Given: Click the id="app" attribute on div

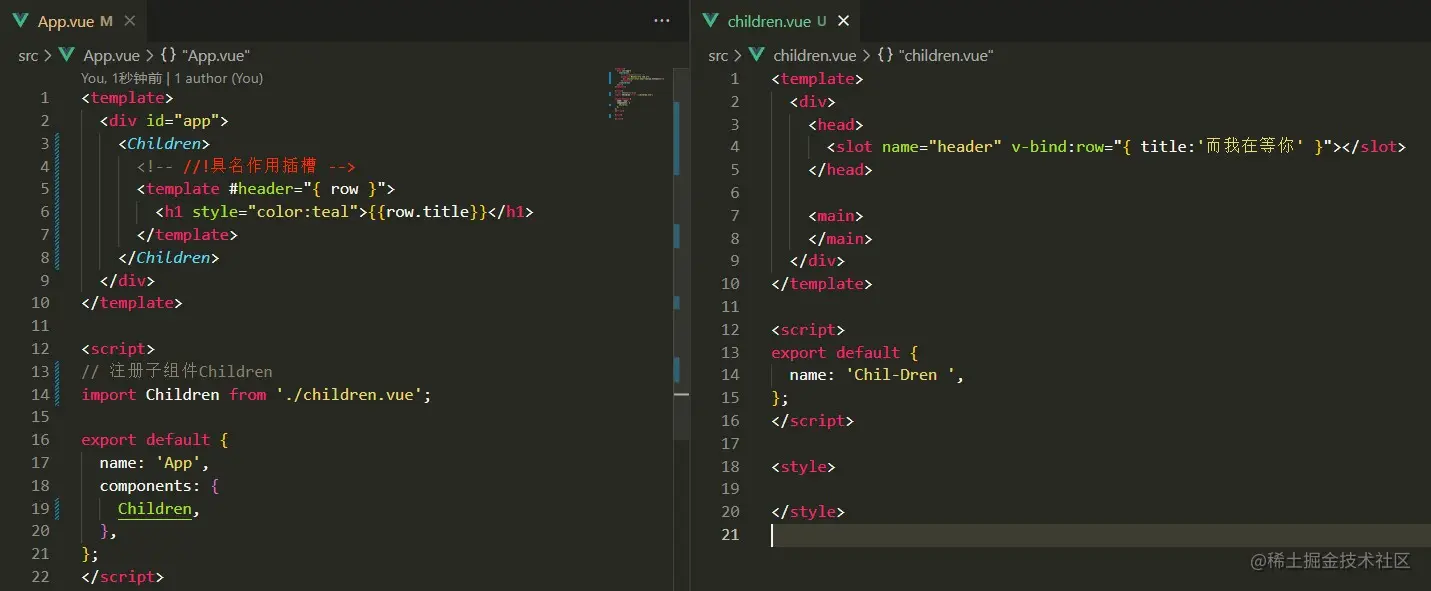Looking at the screenshot, I should (183, 121).
